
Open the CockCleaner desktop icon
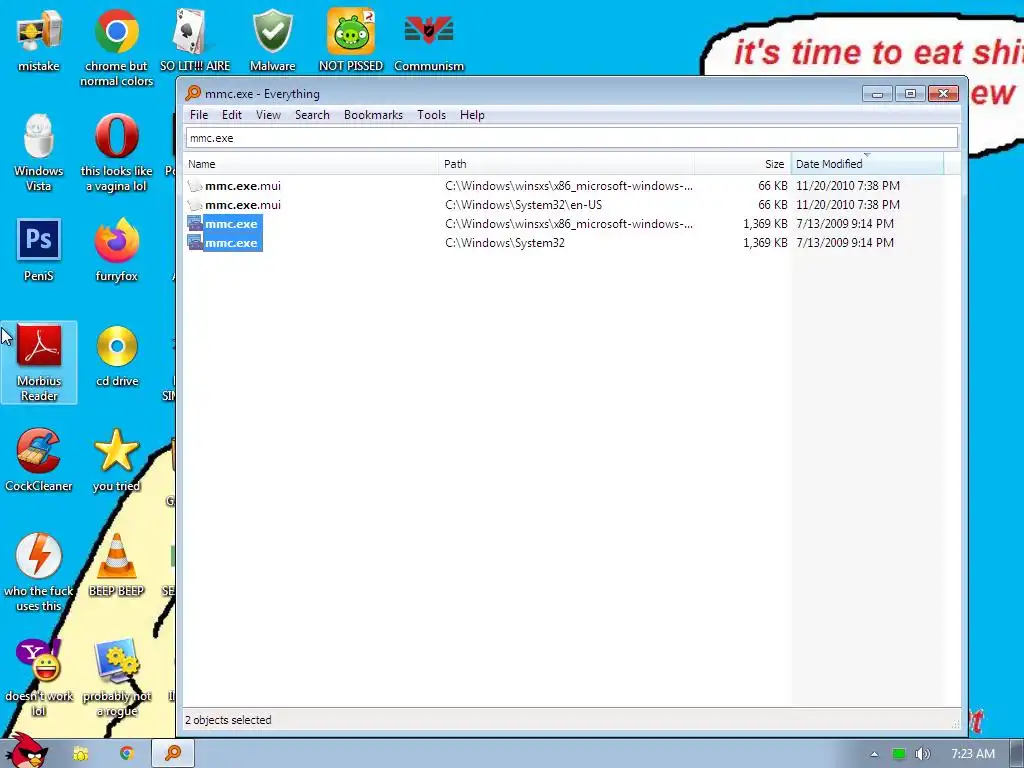point(39,459)
